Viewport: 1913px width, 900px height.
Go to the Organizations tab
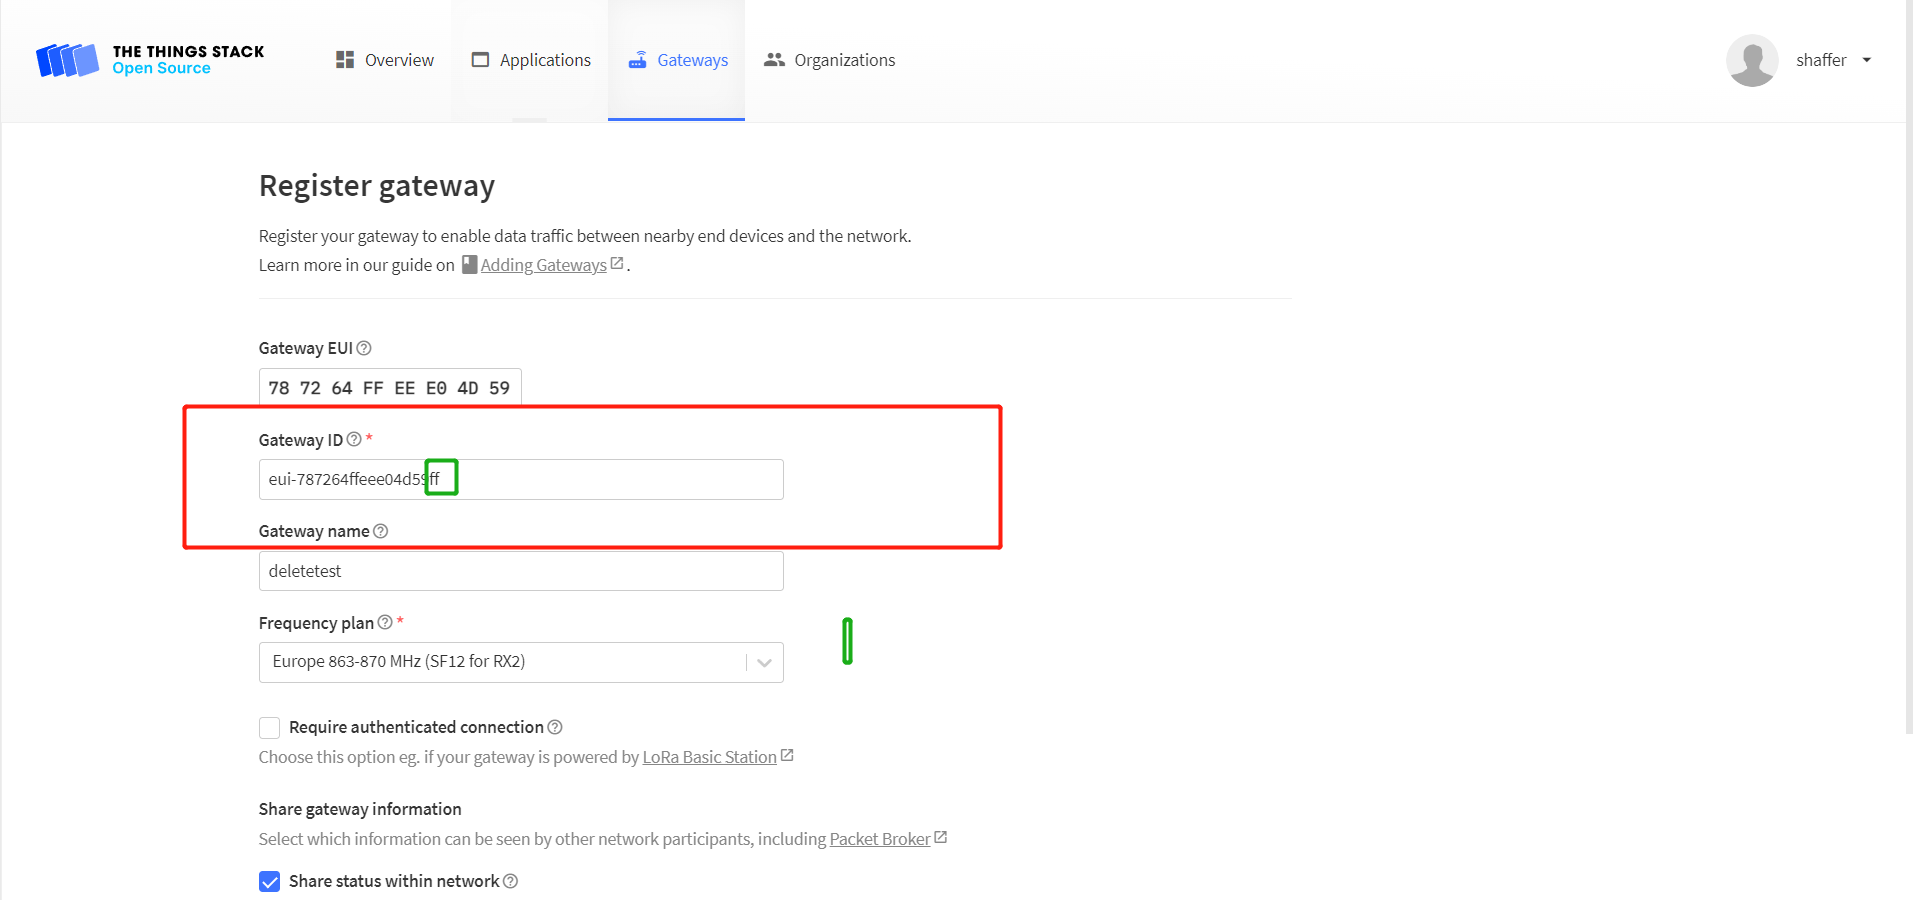tap(829, 60)
